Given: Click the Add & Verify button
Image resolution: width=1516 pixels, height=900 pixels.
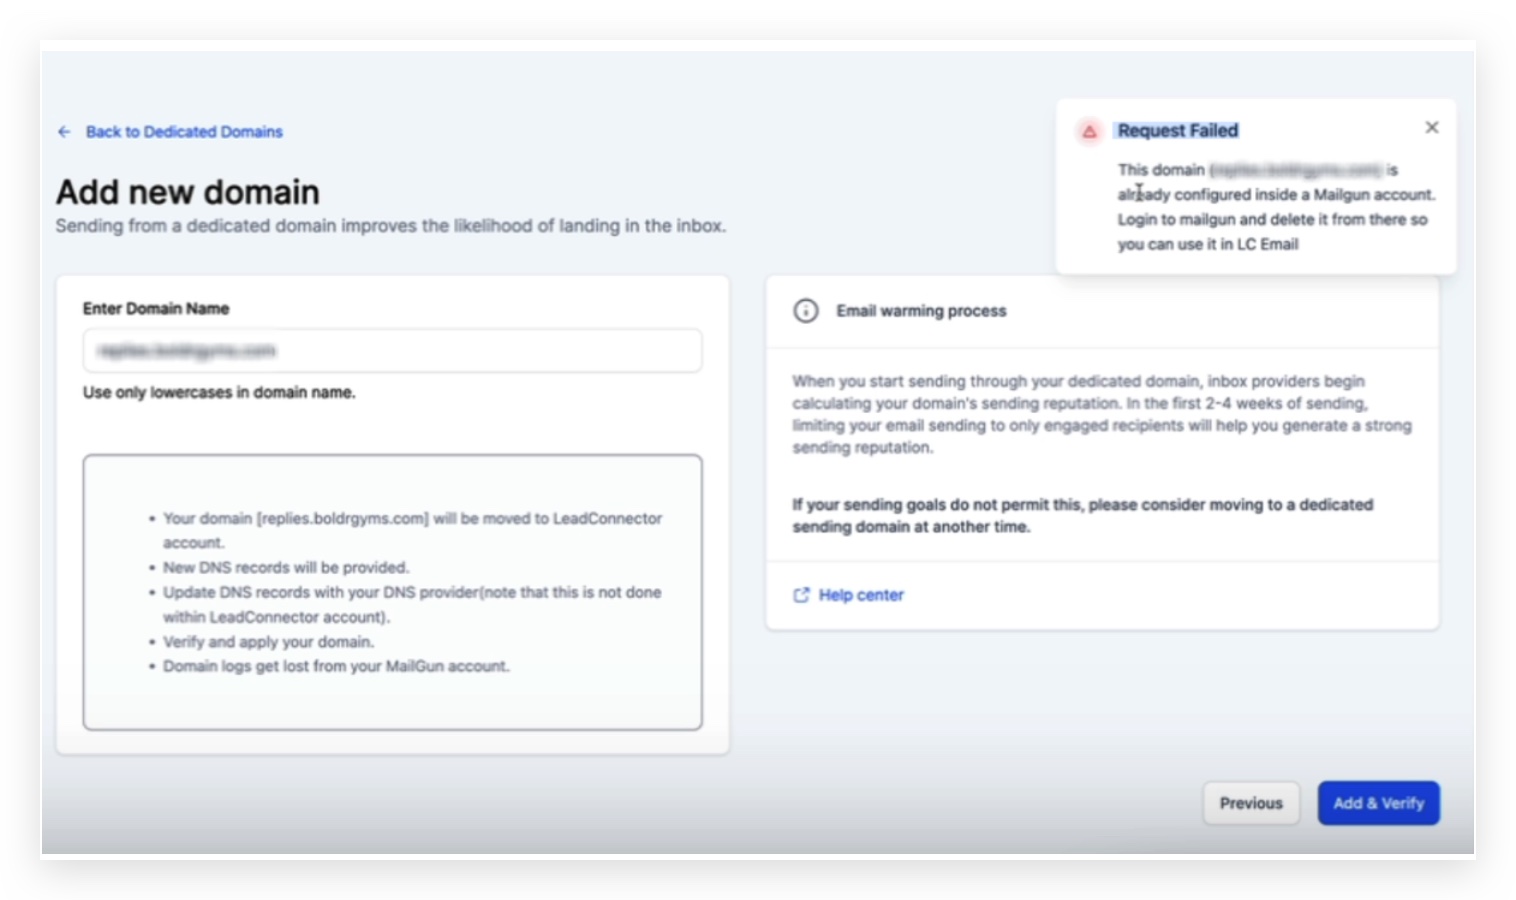Looking at the screenshot, I should (x=1378, y=803).
